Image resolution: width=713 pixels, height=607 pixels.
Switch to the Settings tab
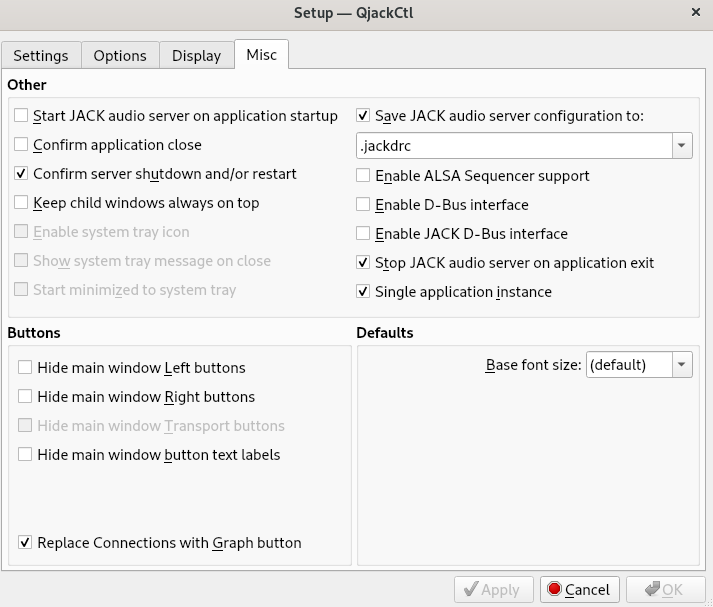point(41,55)
